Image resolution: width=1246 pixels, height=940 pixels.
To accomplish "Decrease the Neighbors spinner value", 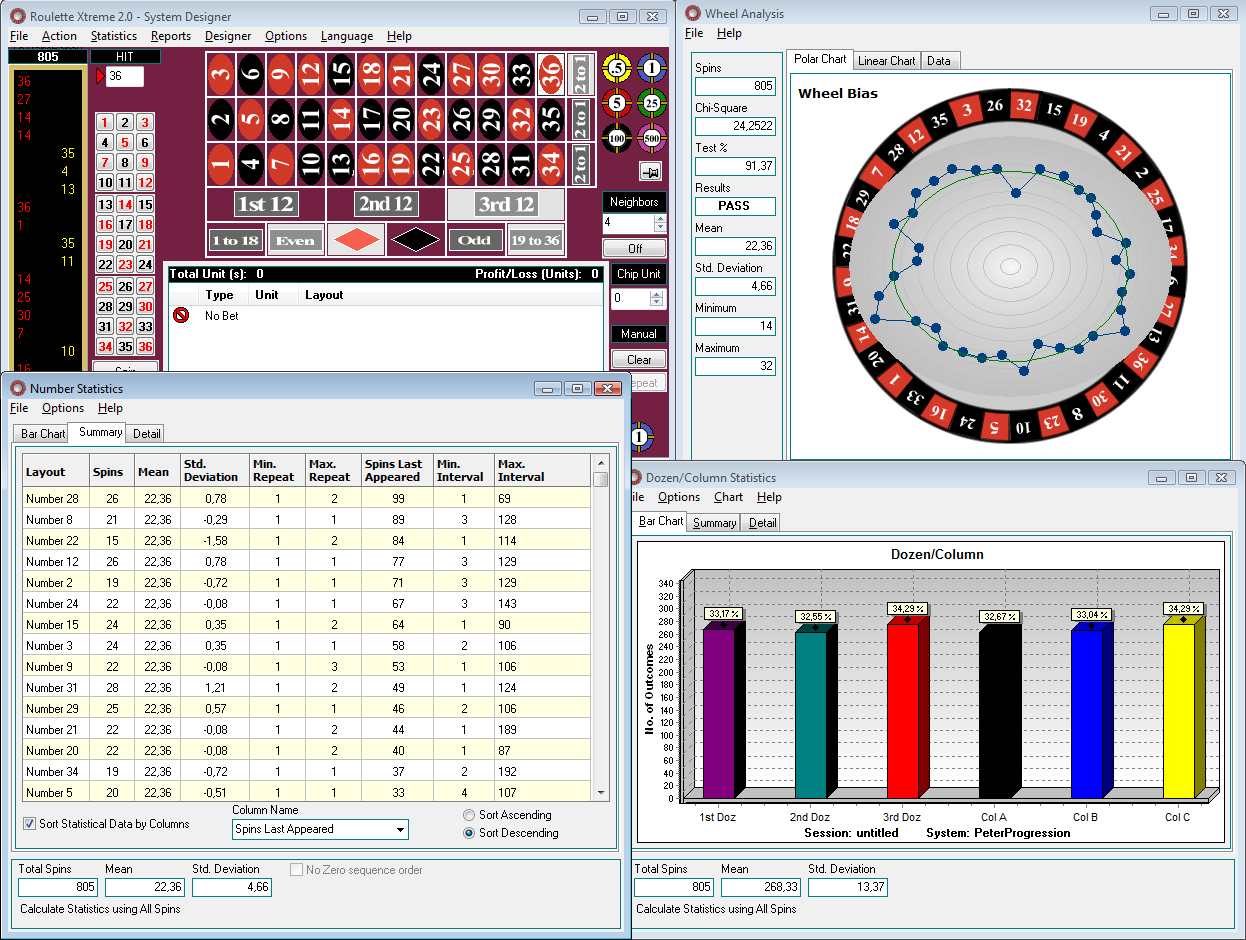I will pyautogui.click(x=659, y=227).
